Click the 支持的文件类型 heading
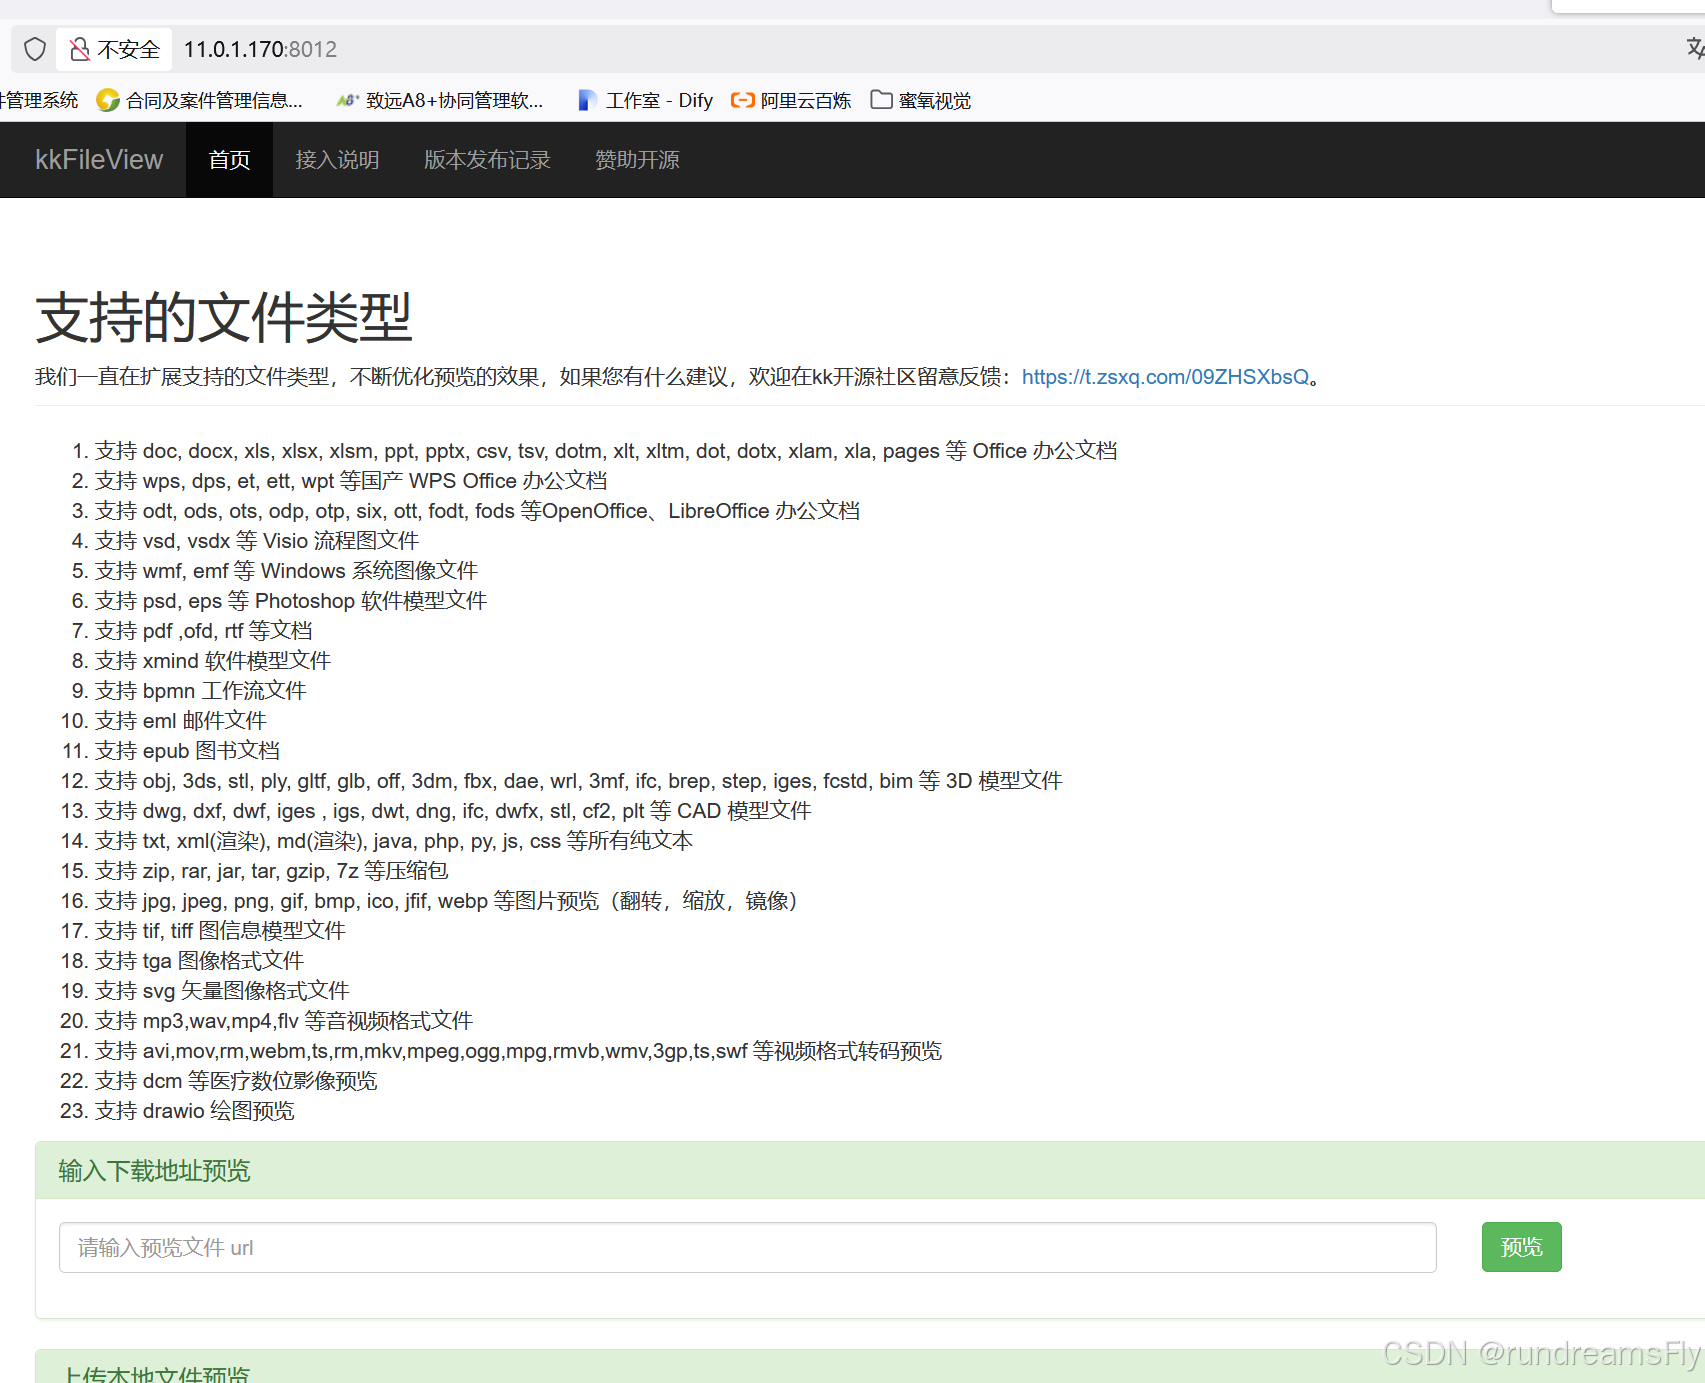 coord(224,318)
